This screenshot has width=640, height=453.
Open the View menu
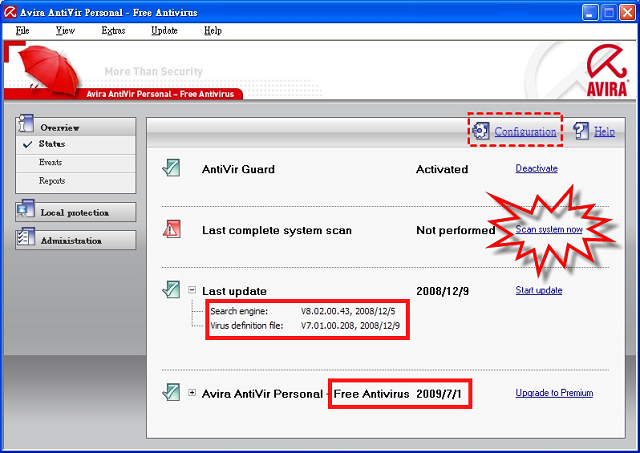65,31
